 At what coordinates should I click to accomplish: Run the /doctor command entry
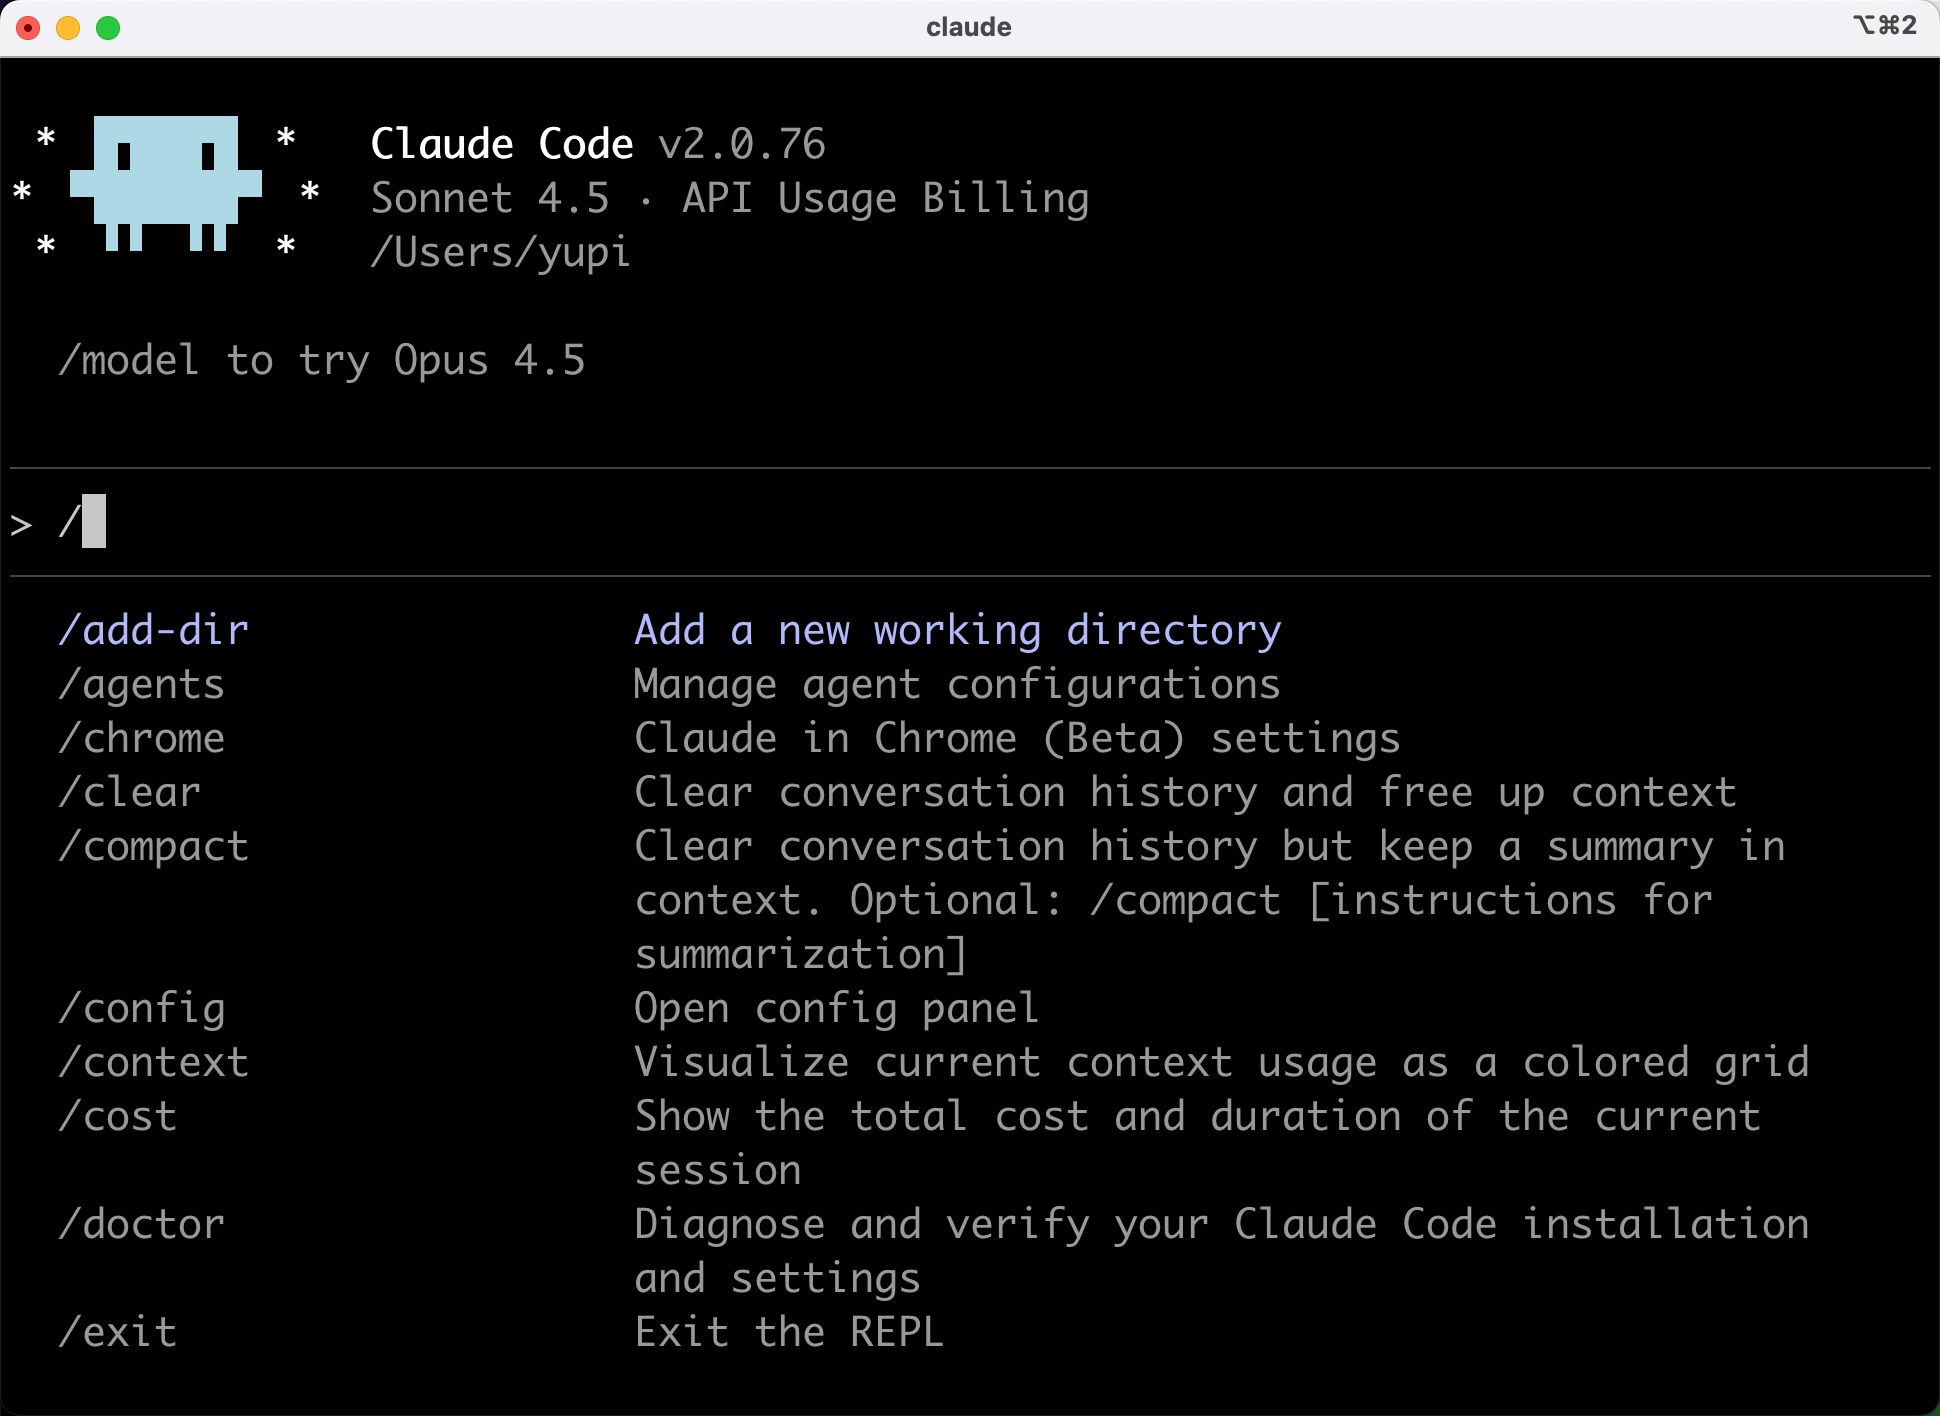[x=142, y=1225]
